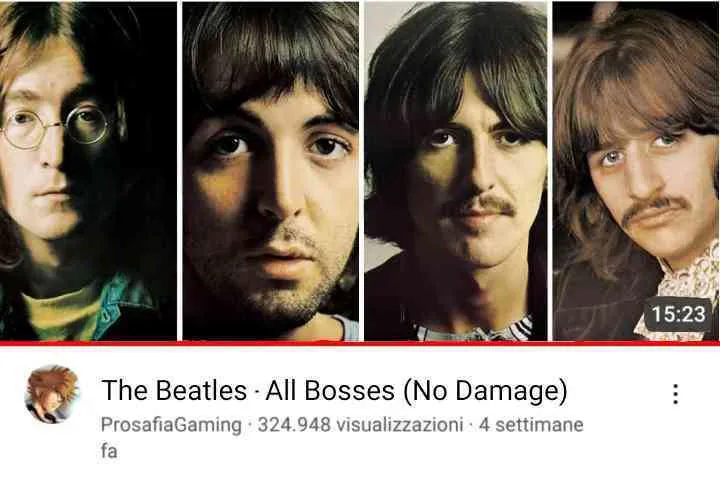This screenshot has width=720, height=482.
Task: Click the word 'fa' below the channel name
Action: pos(109,451)
